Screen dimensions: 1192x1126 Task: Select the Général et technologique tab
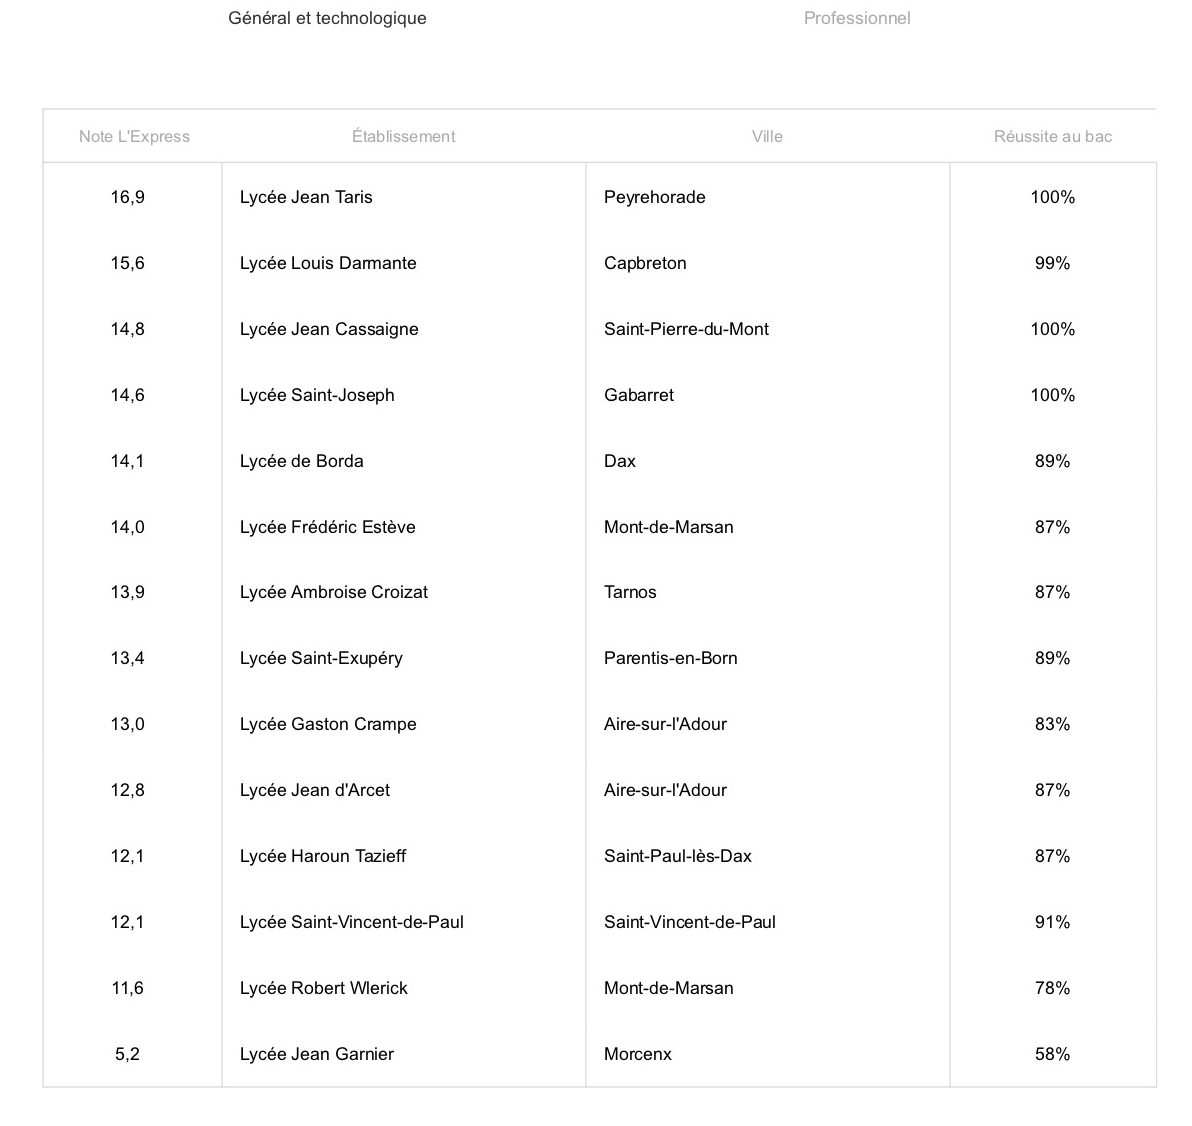click(x=328, y=18)
